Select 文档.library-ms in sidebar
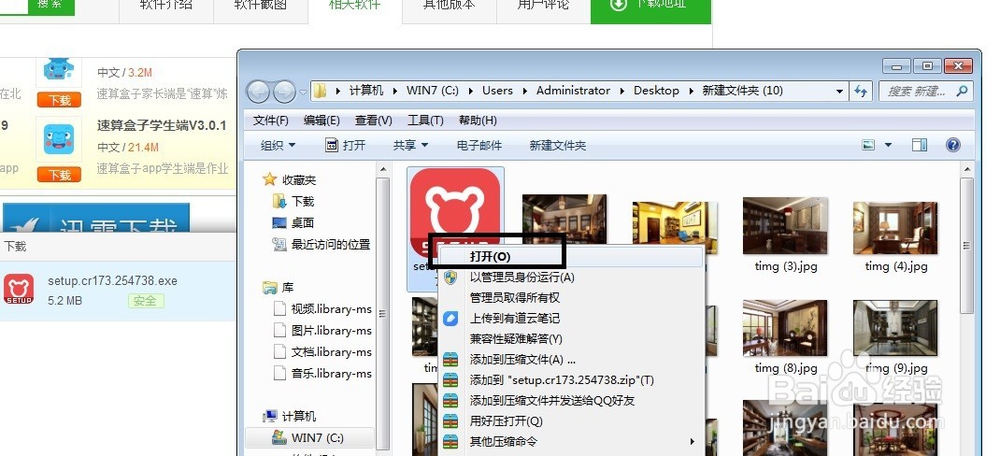The height and width of the screenshot is (456, 1000). (x=331, y=352)
